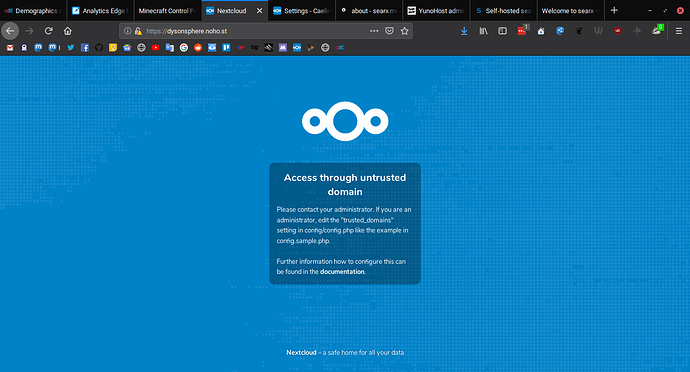This screenshot has height=372, width=690.
Task: Switch to the YunoHost admin tab
Action: (x=436, y=11)
